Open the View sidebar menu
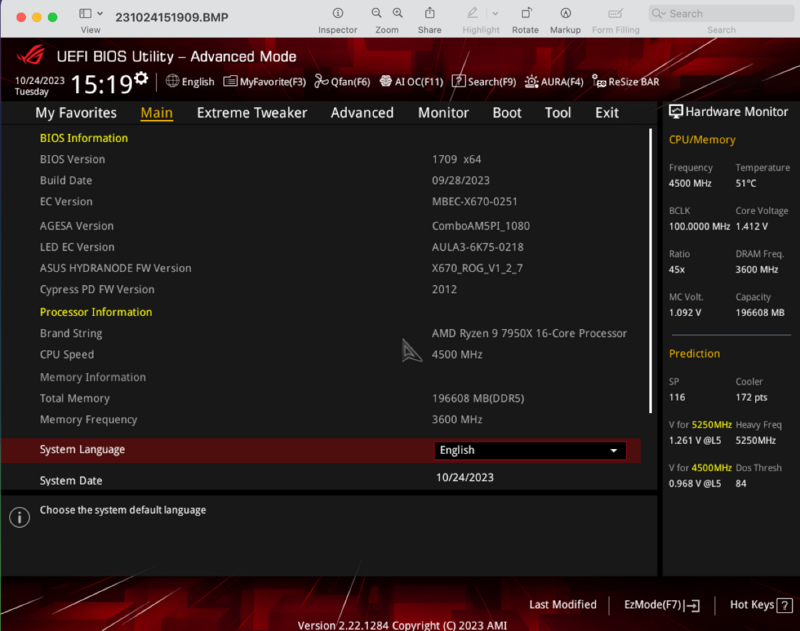Viewport: 800px width, 631px height. coord(91,13)
